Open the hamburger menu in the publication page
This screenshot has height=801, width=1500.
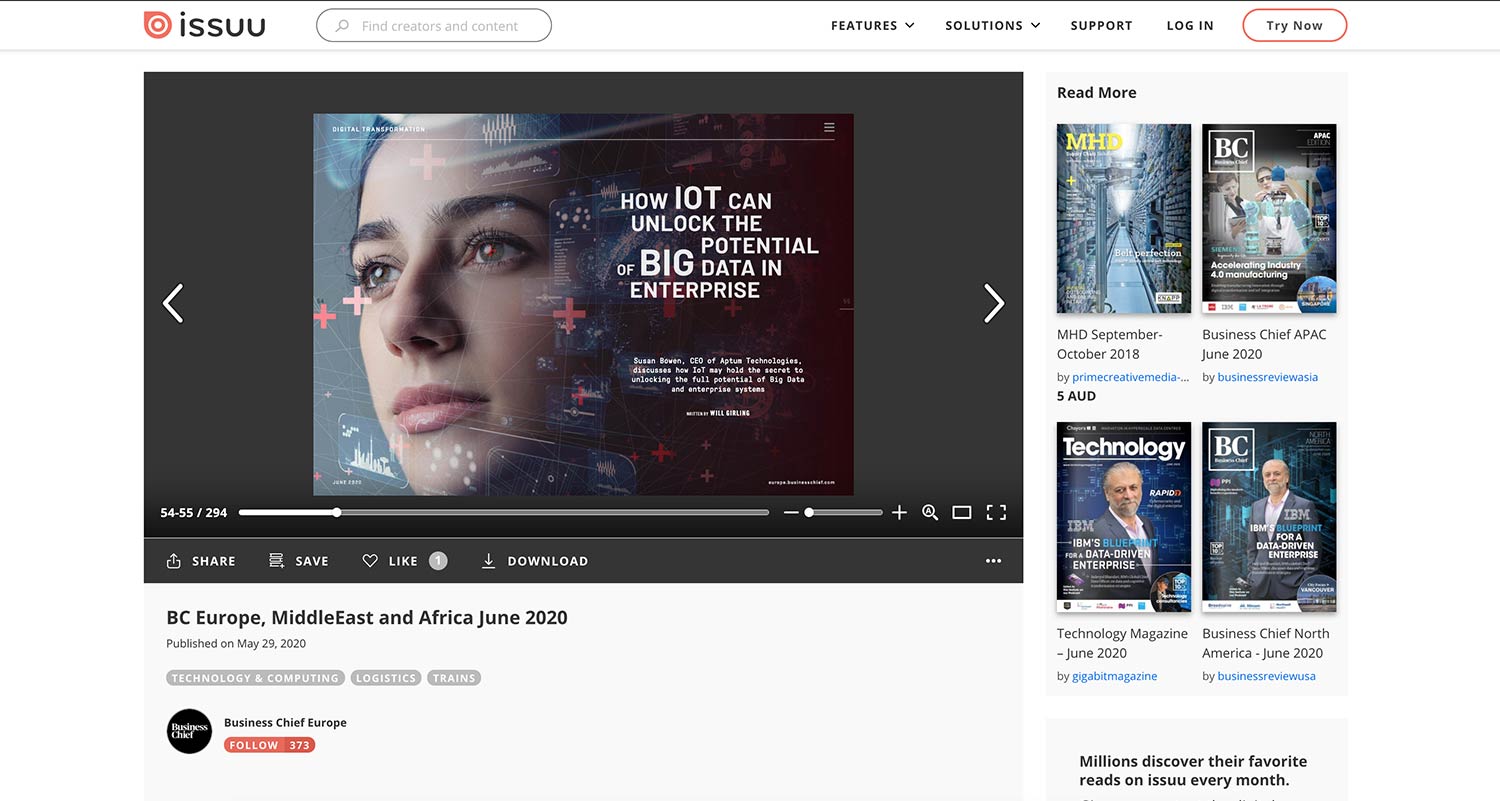coord(829,127)
